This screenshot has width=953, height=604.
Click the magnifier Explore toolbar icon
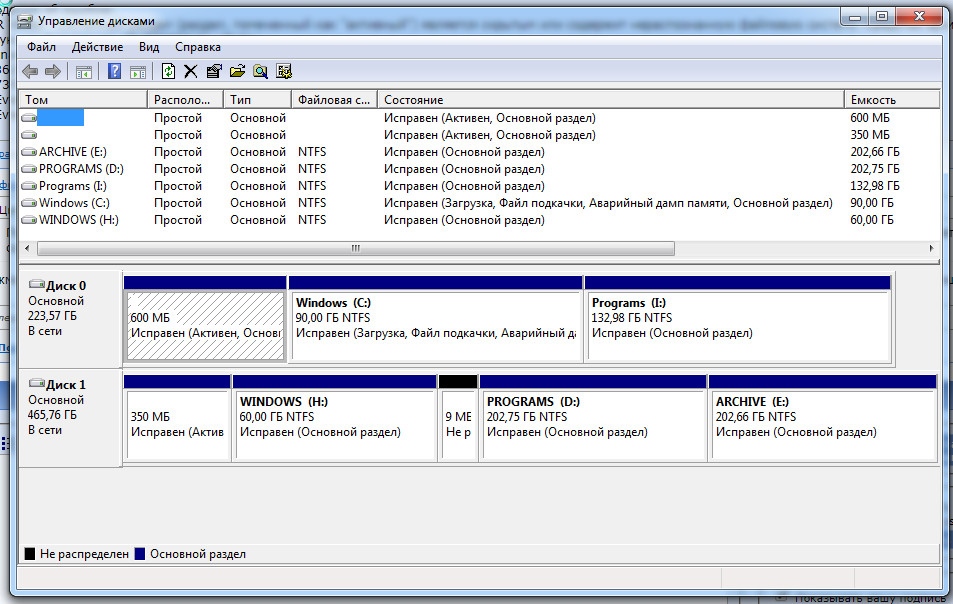click(260, 71)
